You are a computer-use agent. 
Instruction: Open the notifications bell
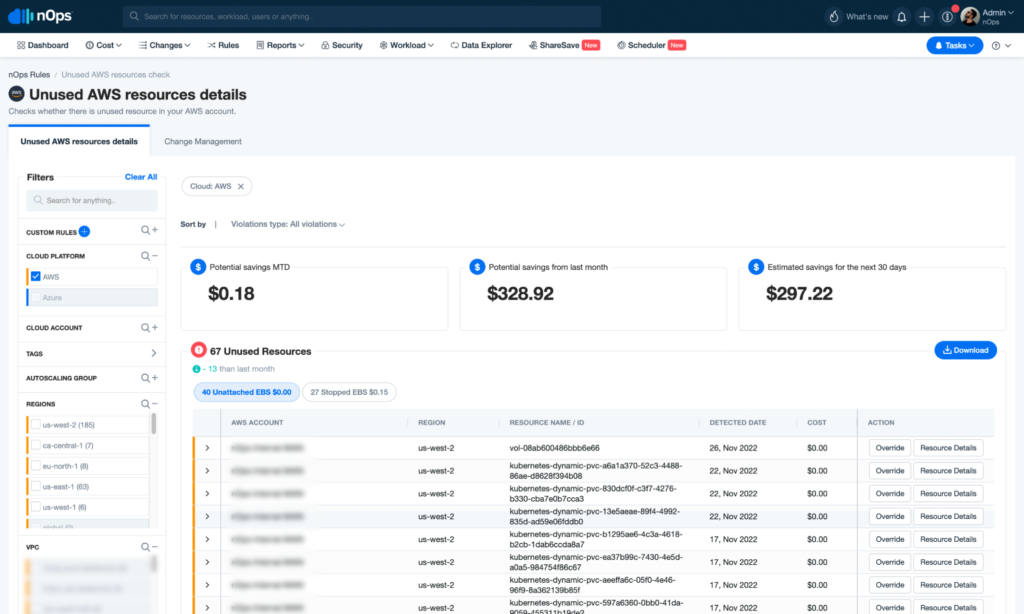(x=902, y=17)
